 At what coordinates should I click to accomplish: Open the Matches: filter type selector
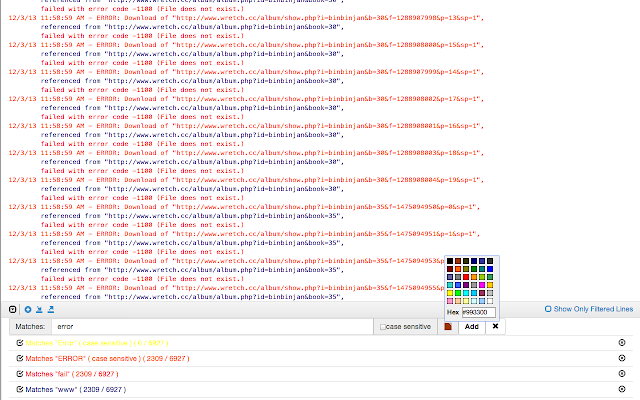tap(31, 327)
